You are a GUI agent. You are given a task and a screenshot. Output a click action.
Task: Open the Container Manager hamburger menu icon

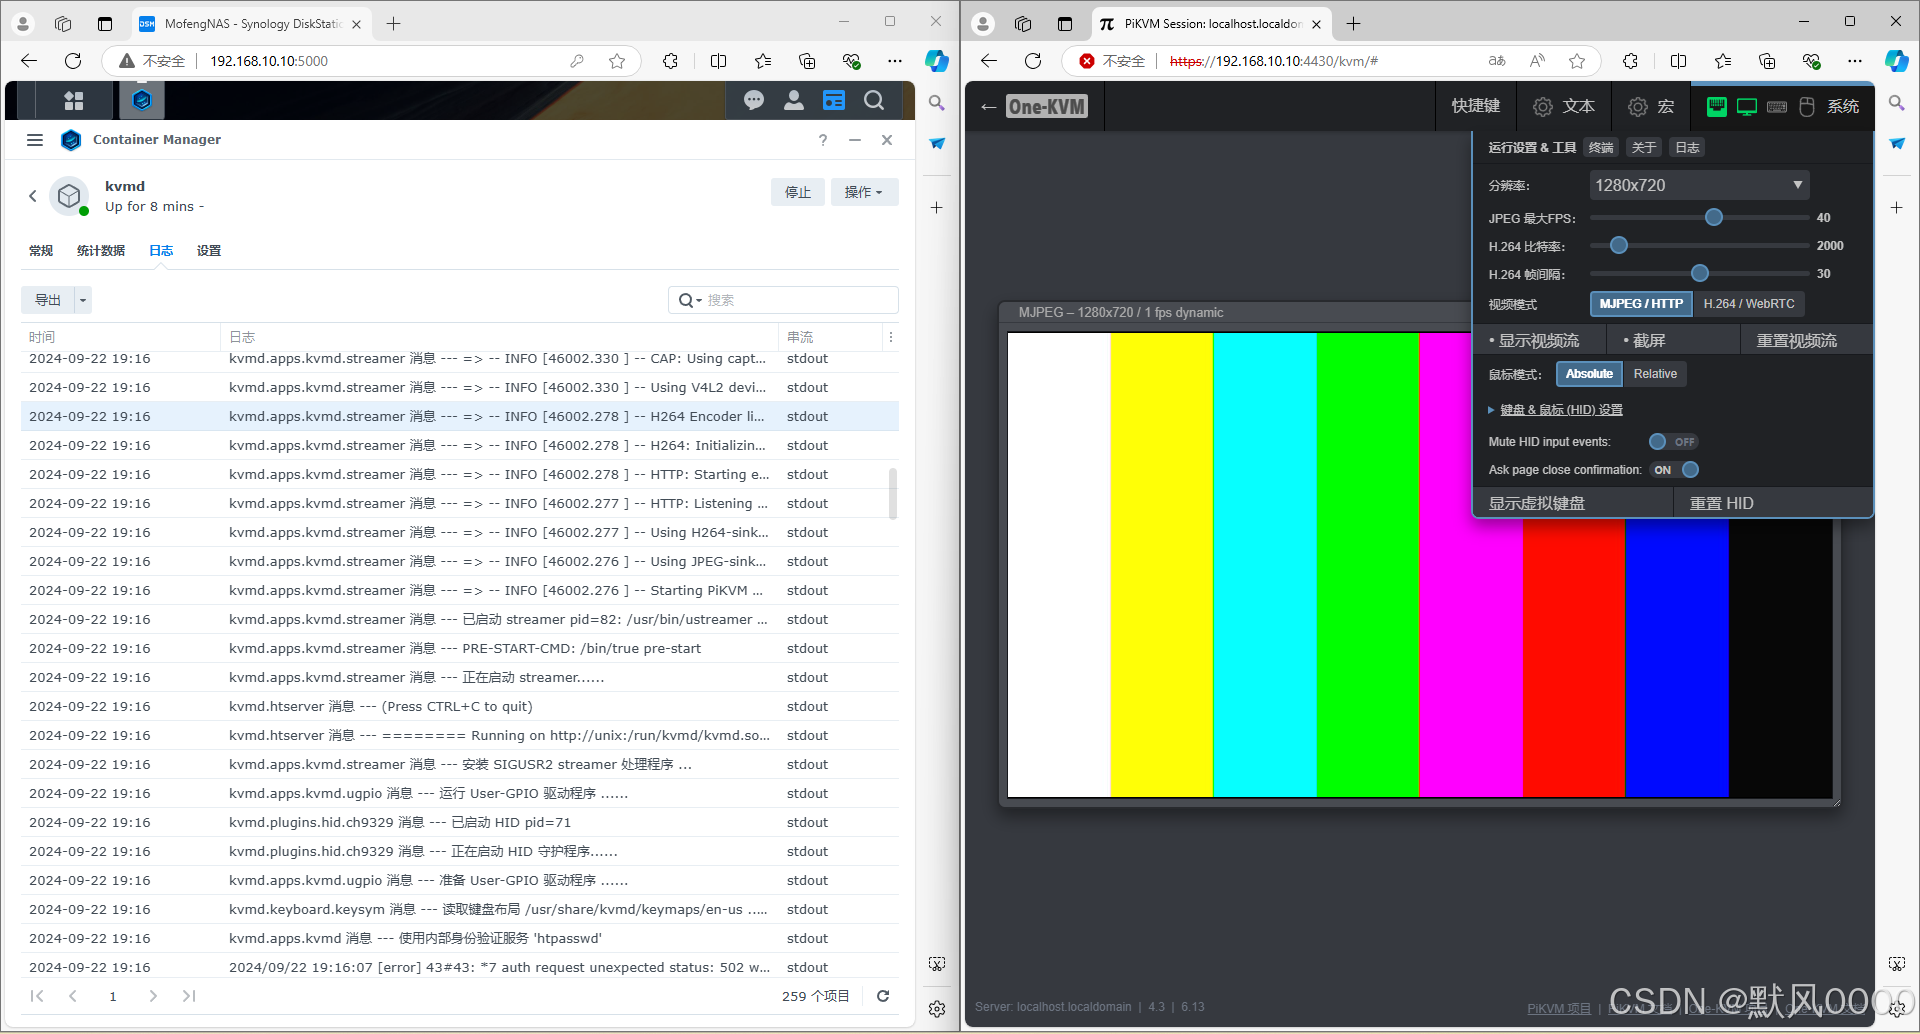[35, 140]
